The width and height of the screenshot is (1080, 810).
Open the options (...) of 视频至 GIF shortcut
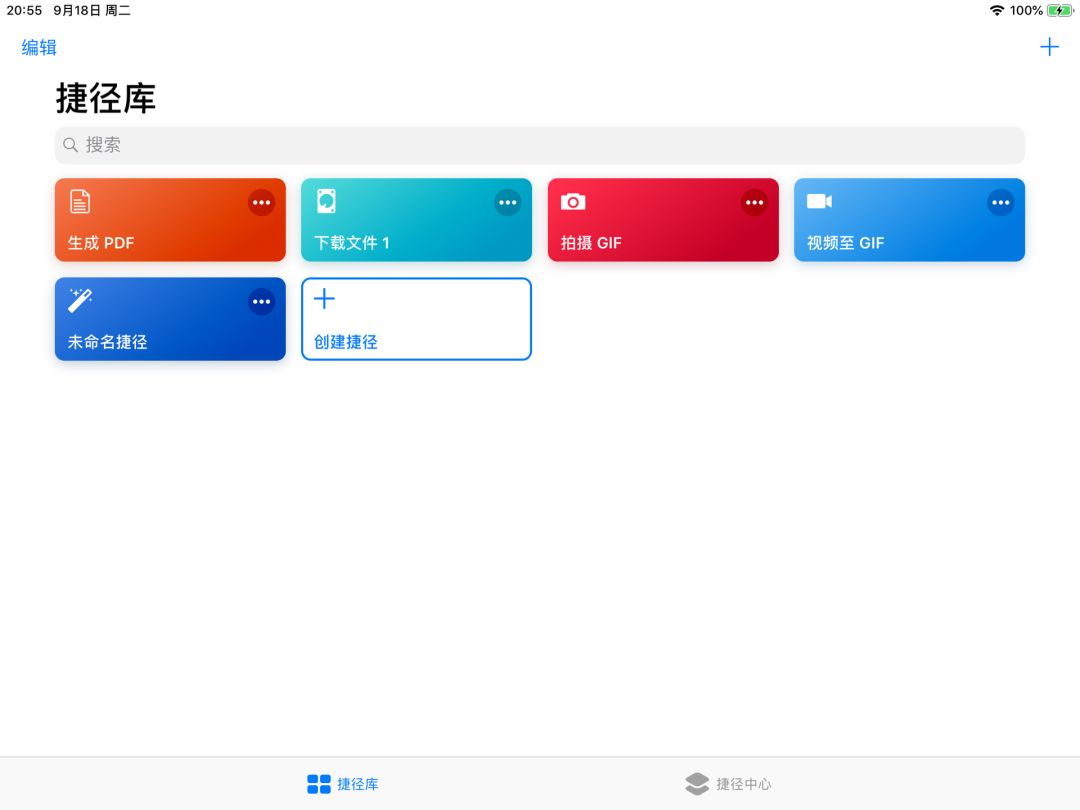[x=1000, y=202]
